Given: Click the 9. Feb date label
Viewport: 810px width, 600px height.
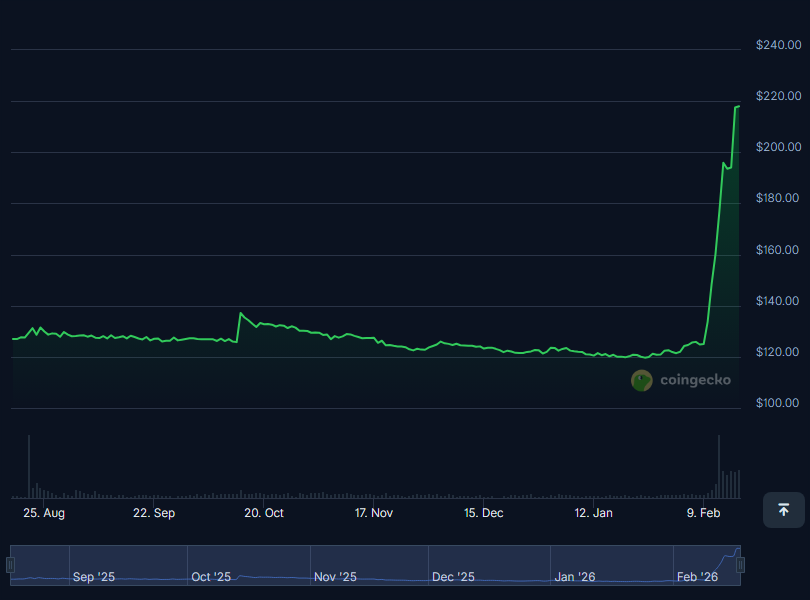Looking at the screenshot, I should (x=703, y=513).
